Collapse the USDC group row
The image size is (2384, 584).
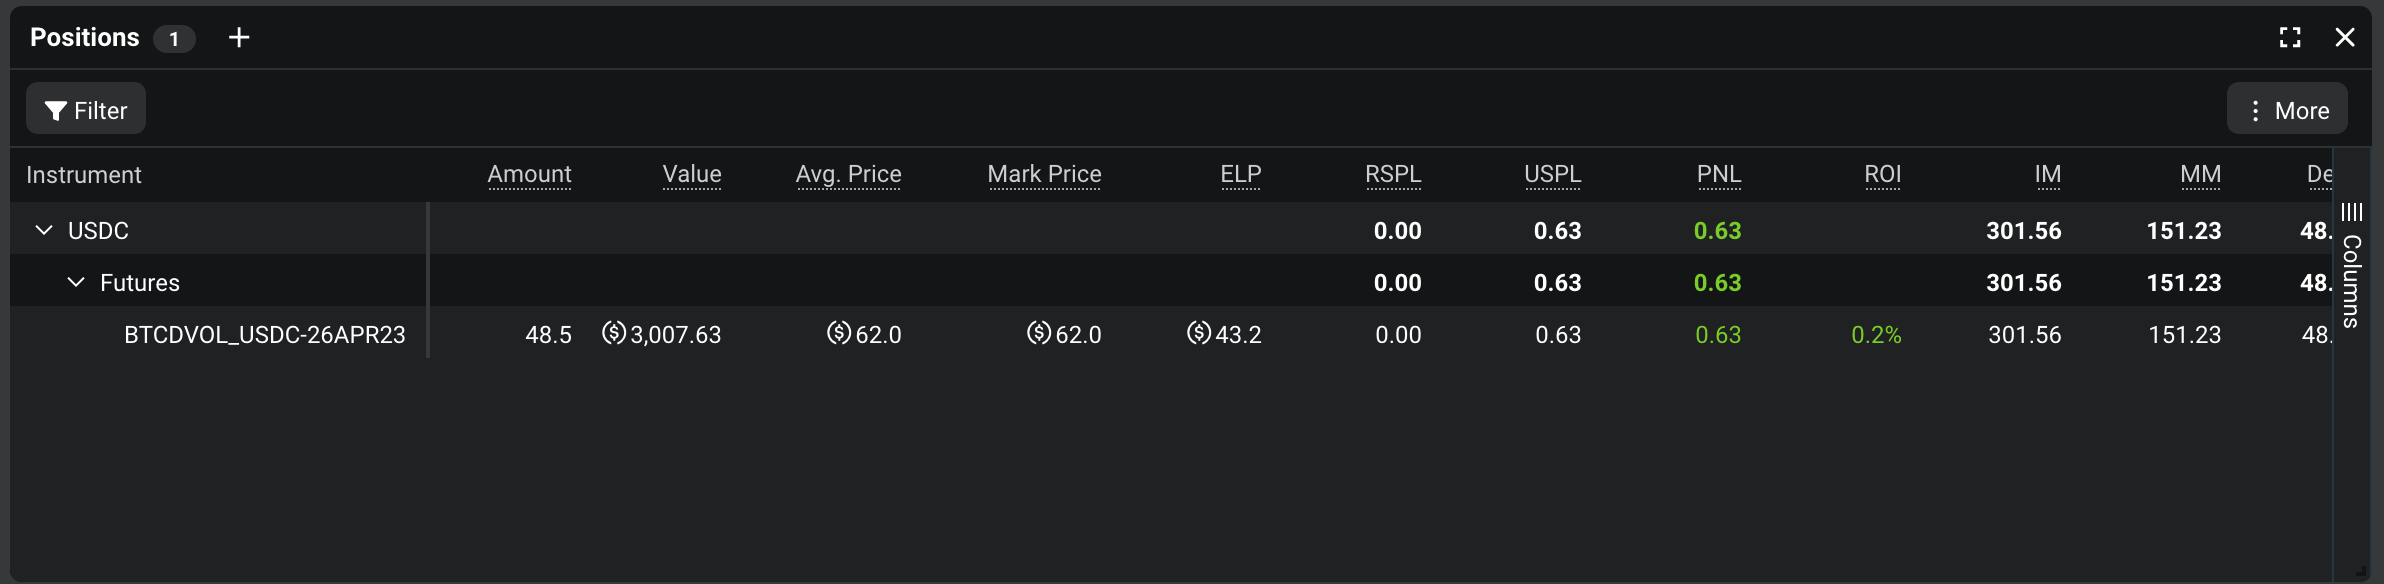44,230
